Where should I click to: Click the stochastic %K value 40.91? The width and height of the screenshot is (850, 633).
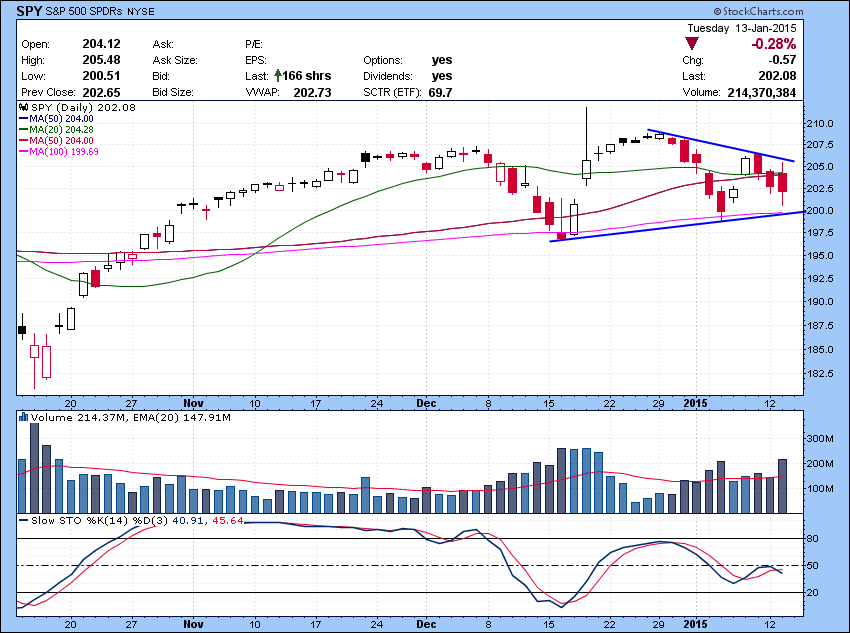[188, 520]
